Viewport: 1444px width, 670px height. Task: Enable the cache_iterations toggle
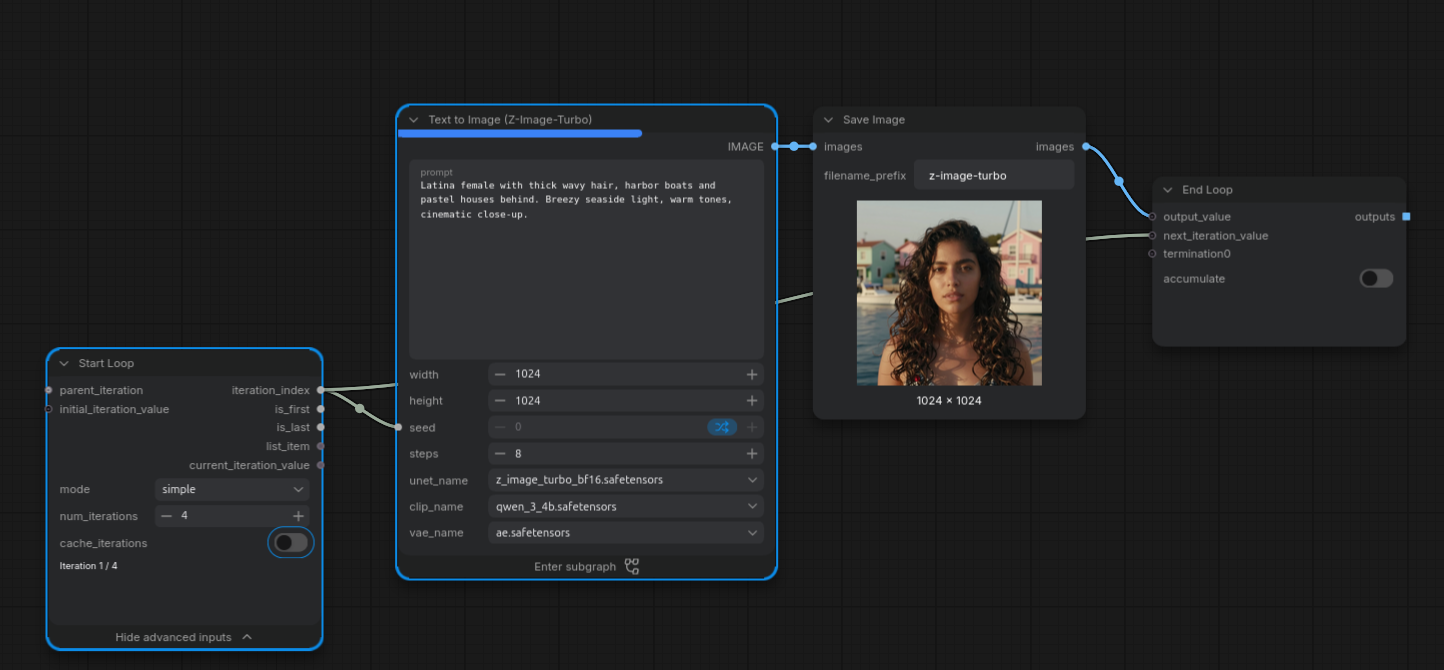(291, 543)
